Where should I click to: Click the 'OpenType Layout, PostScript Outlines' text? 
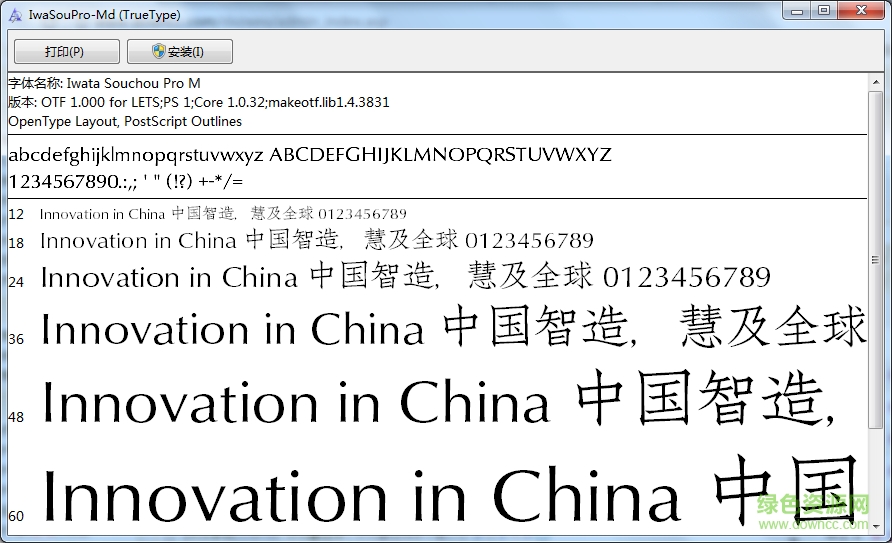point(125,122)
